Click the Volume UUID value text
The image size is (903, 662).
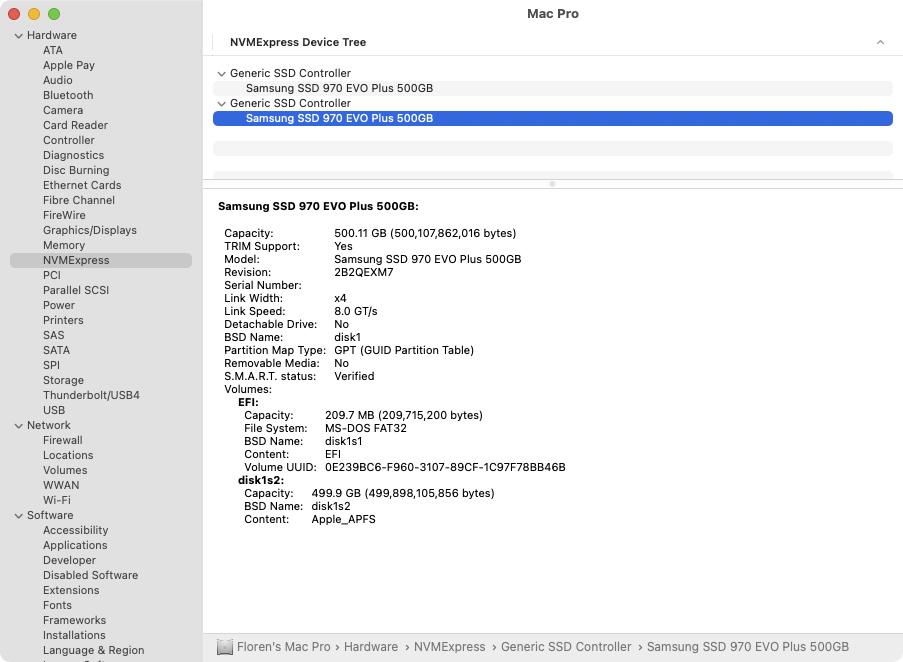pyautogui.click(x=445, y=467)
